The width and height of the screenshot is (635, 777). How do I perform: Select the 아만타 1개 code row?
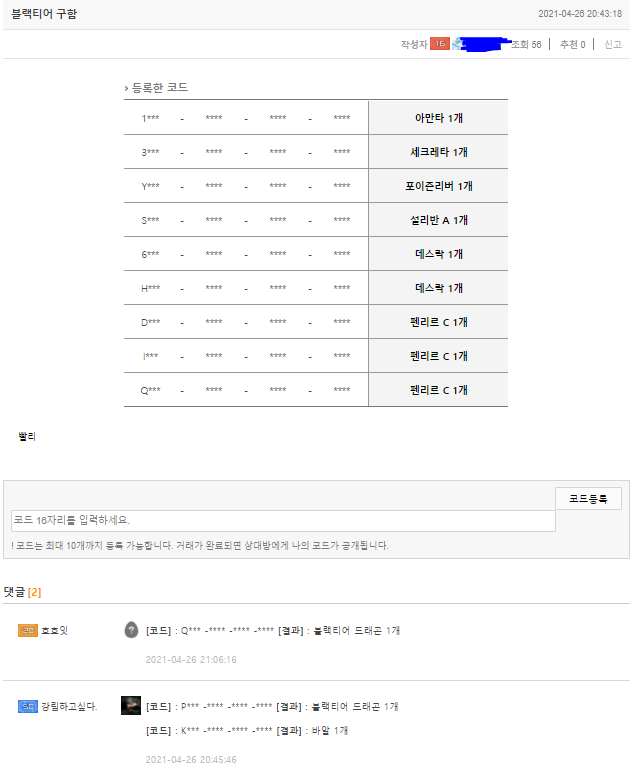(x=316, y=118)
